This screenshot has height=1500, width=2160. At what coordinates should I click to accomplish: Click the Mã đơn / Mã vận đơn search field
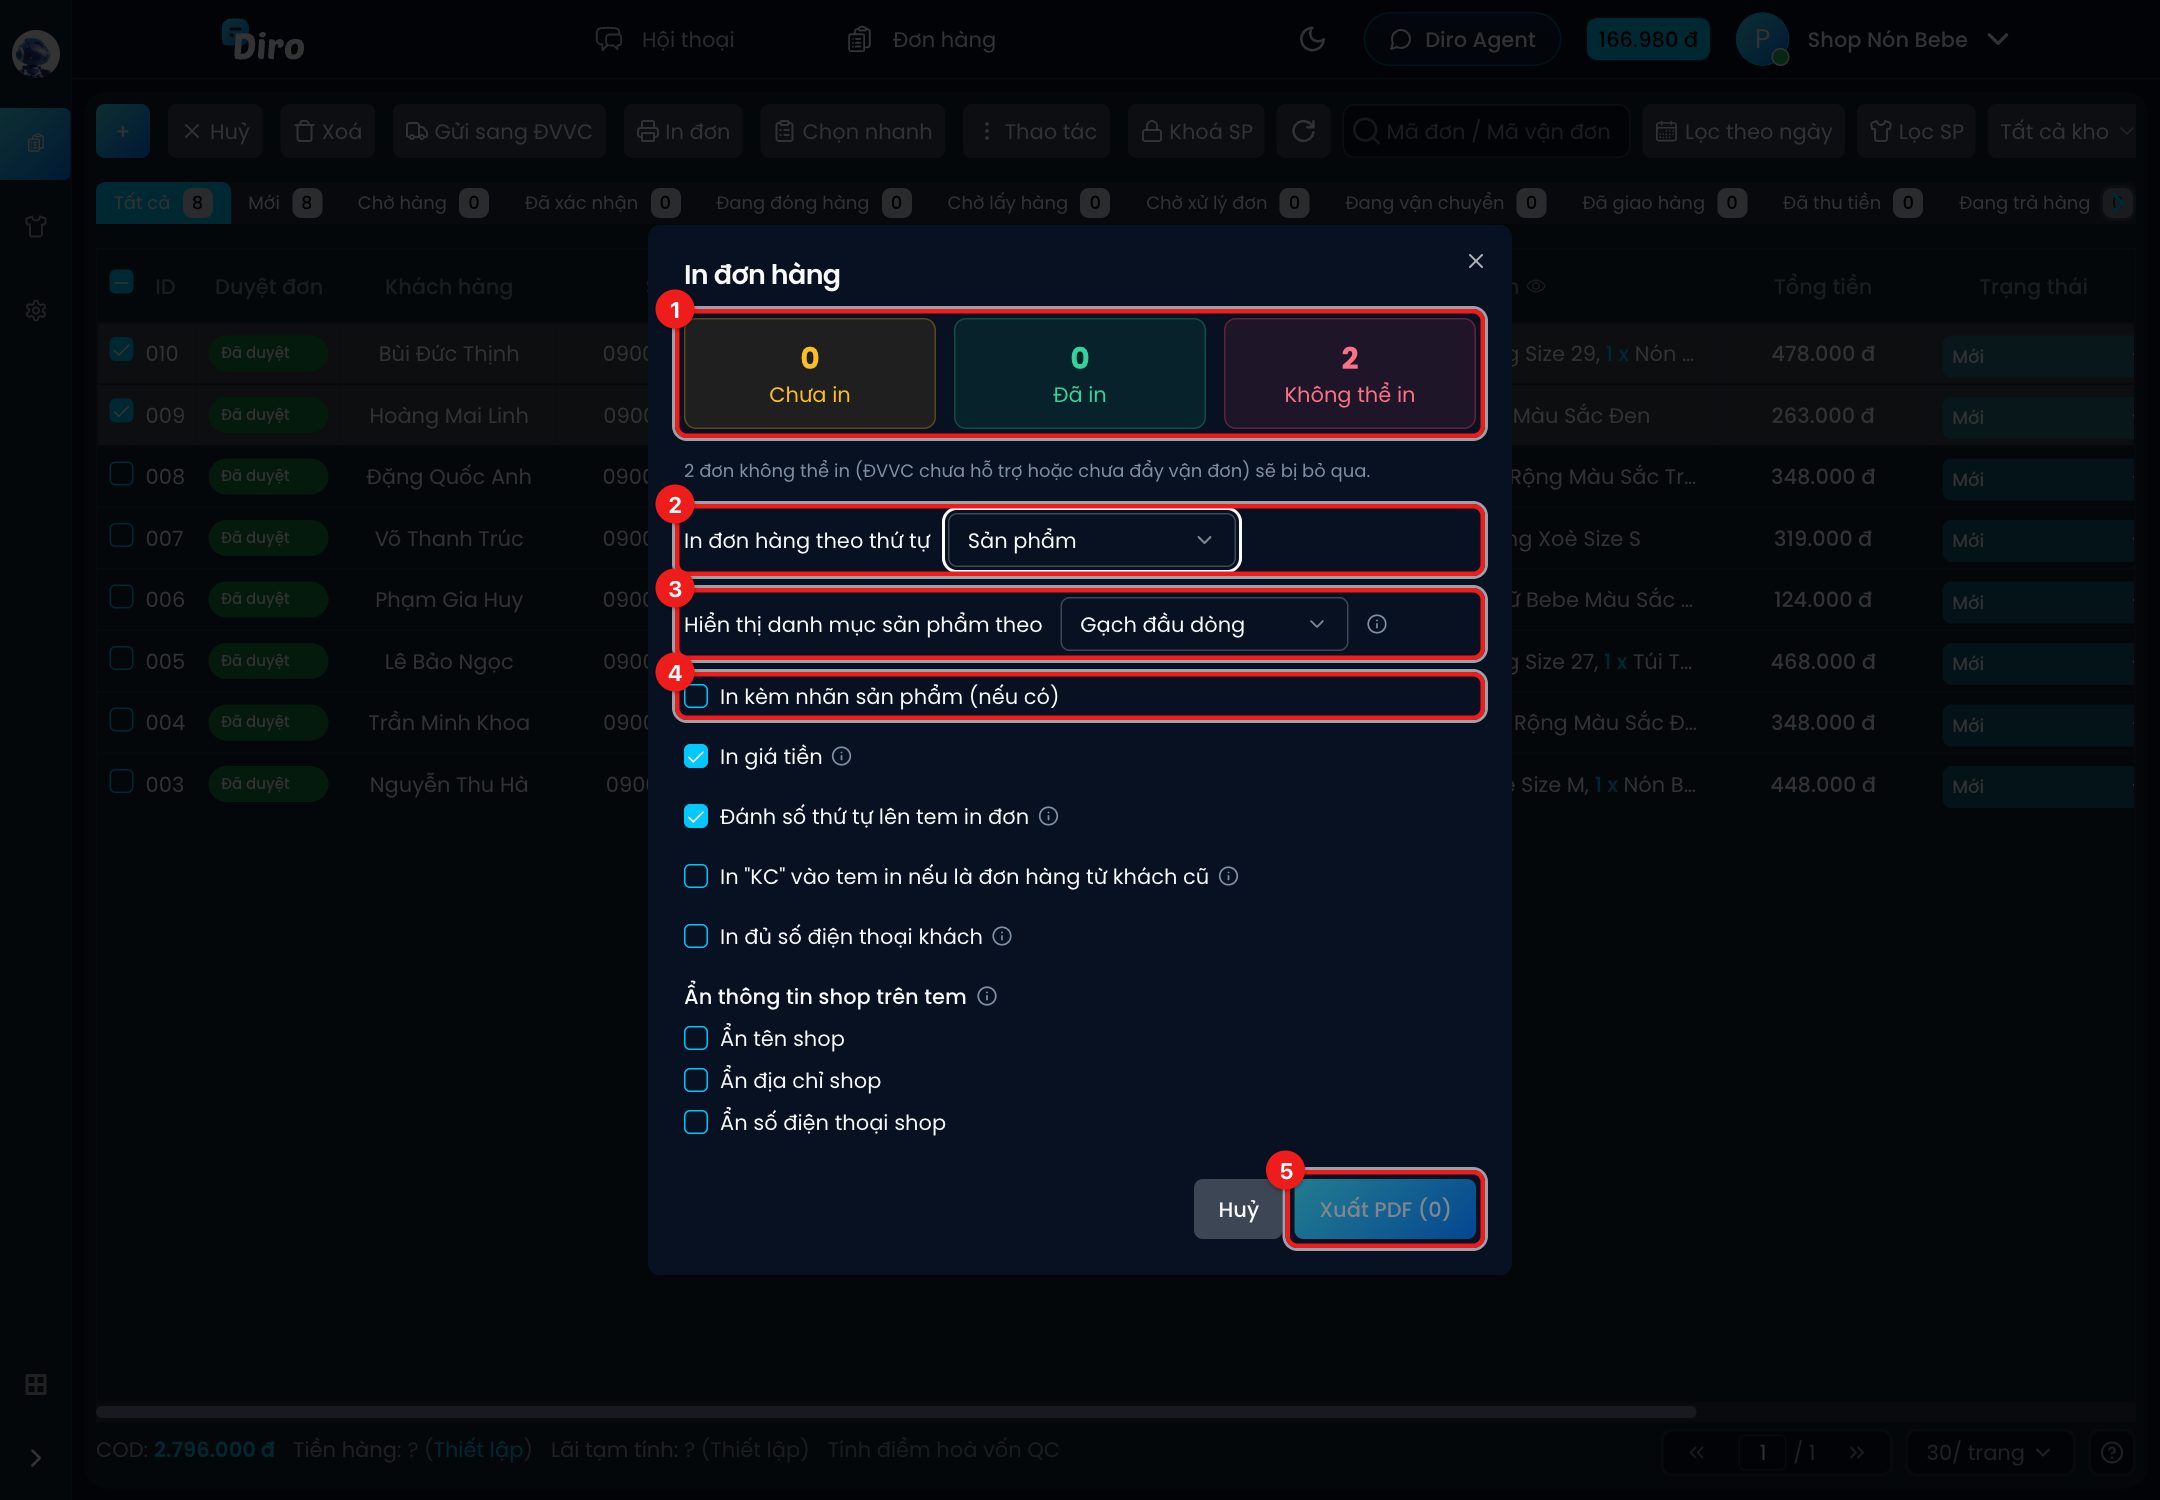[x=1486, y=131]
